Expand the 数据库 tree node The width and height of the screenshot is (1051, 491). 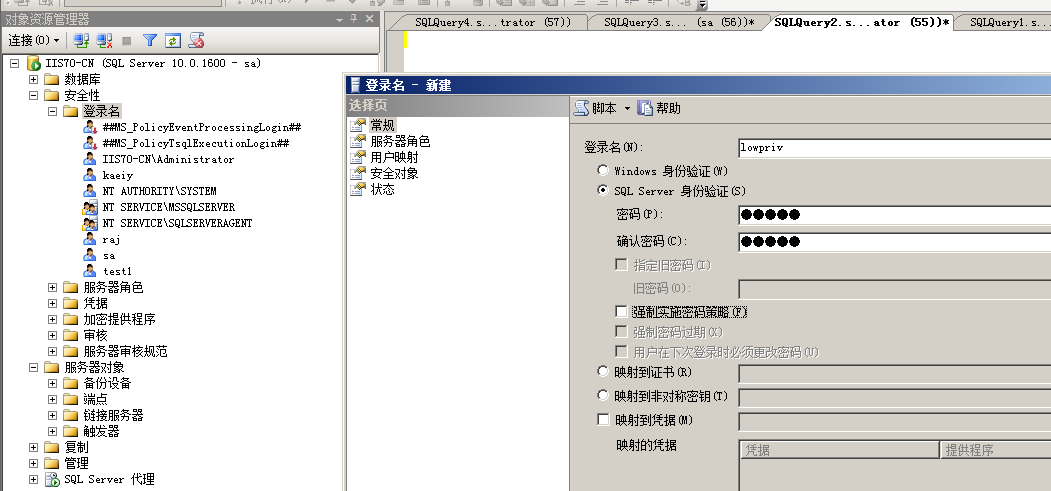click(x=34, y=80)
